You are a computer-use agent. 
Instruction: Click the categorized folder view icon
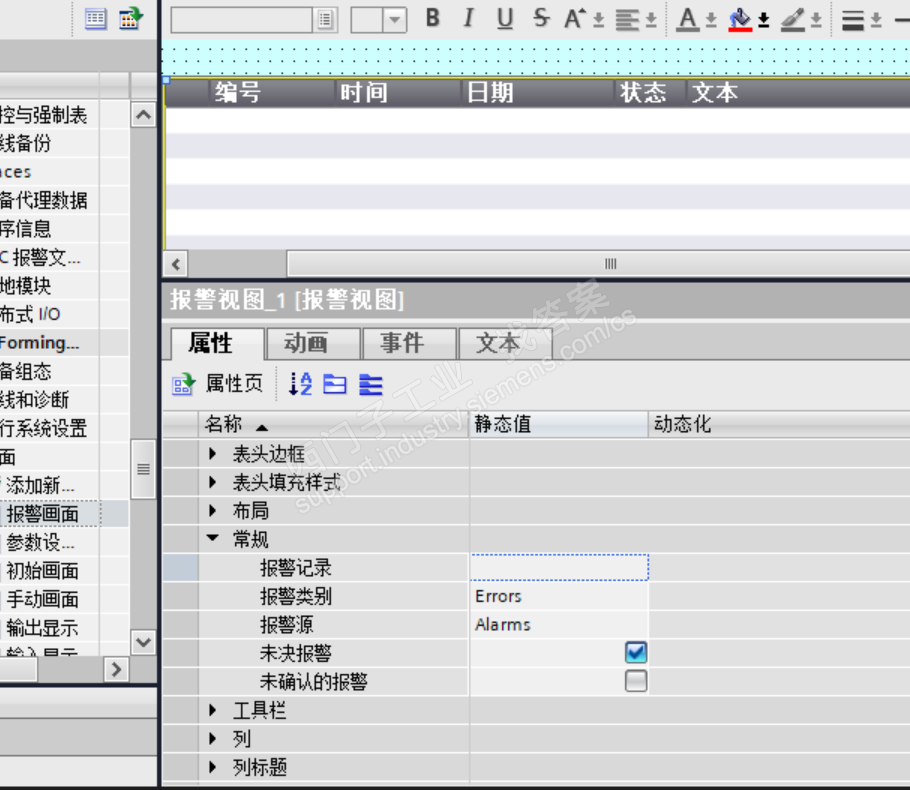(x=335, y=384)
